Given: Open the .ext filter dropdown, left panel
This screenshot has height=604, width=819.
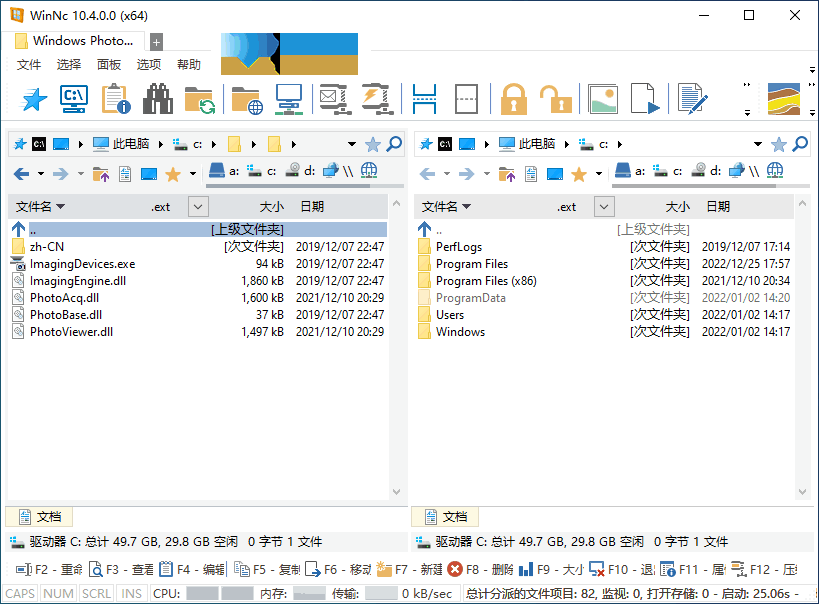Looking at the screenshot, I should point(198,207).
